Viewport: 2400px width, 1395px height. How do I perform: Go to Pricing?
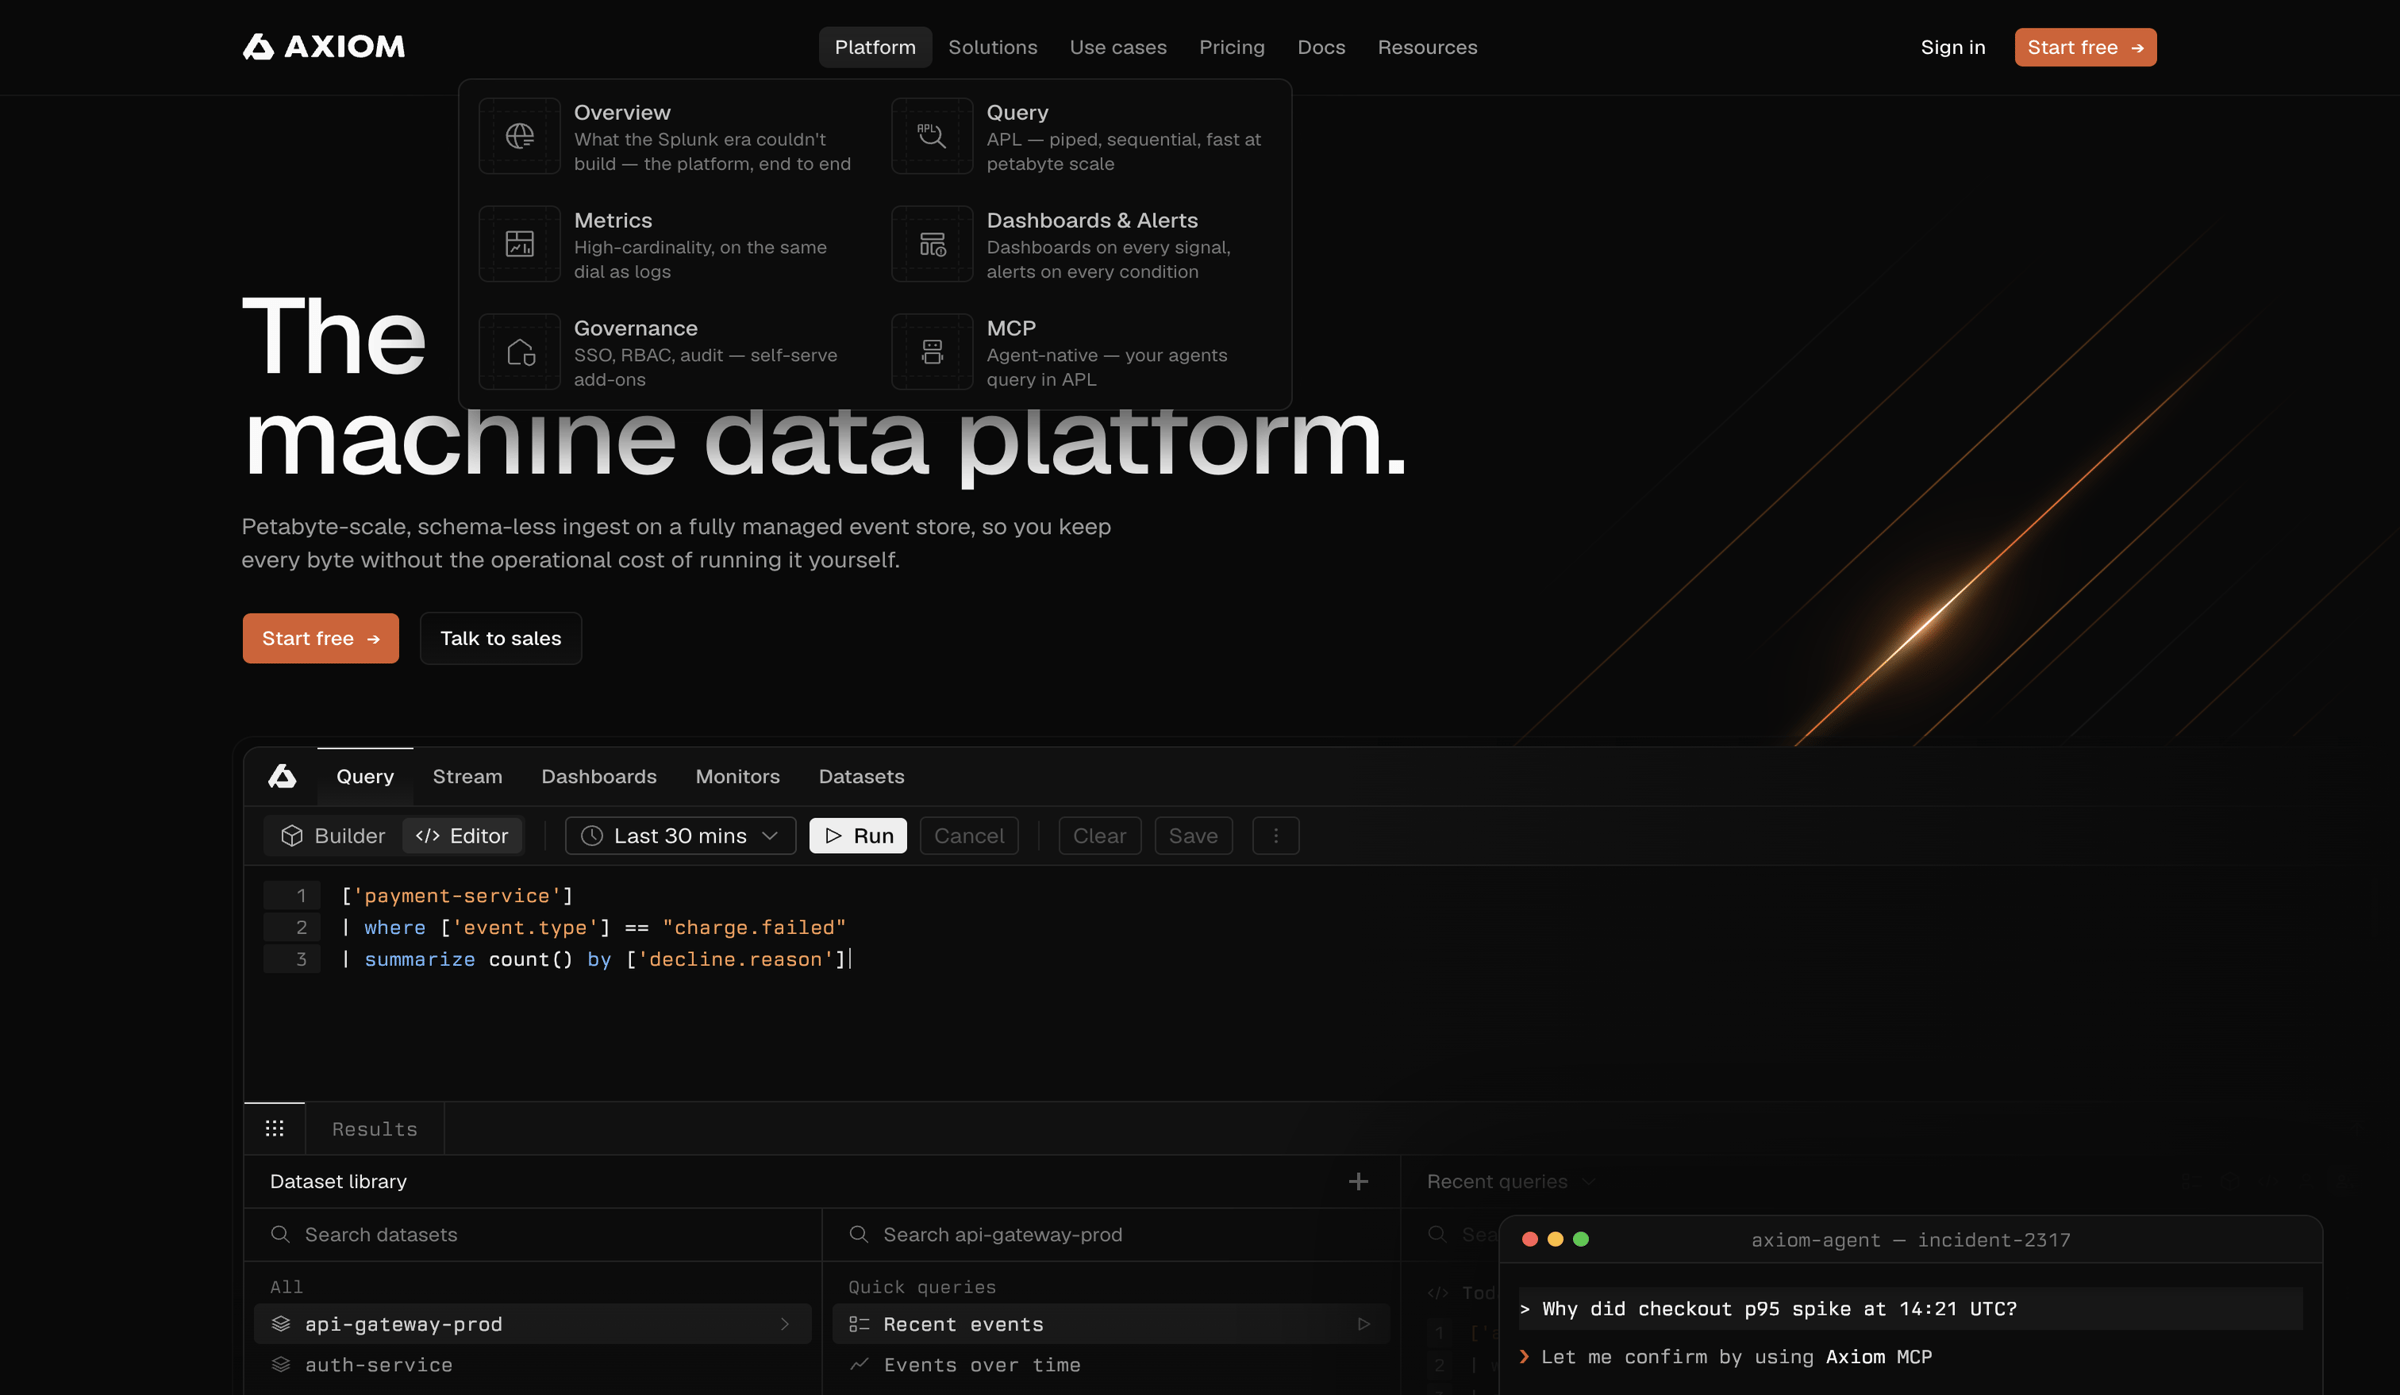point(1232,47)
